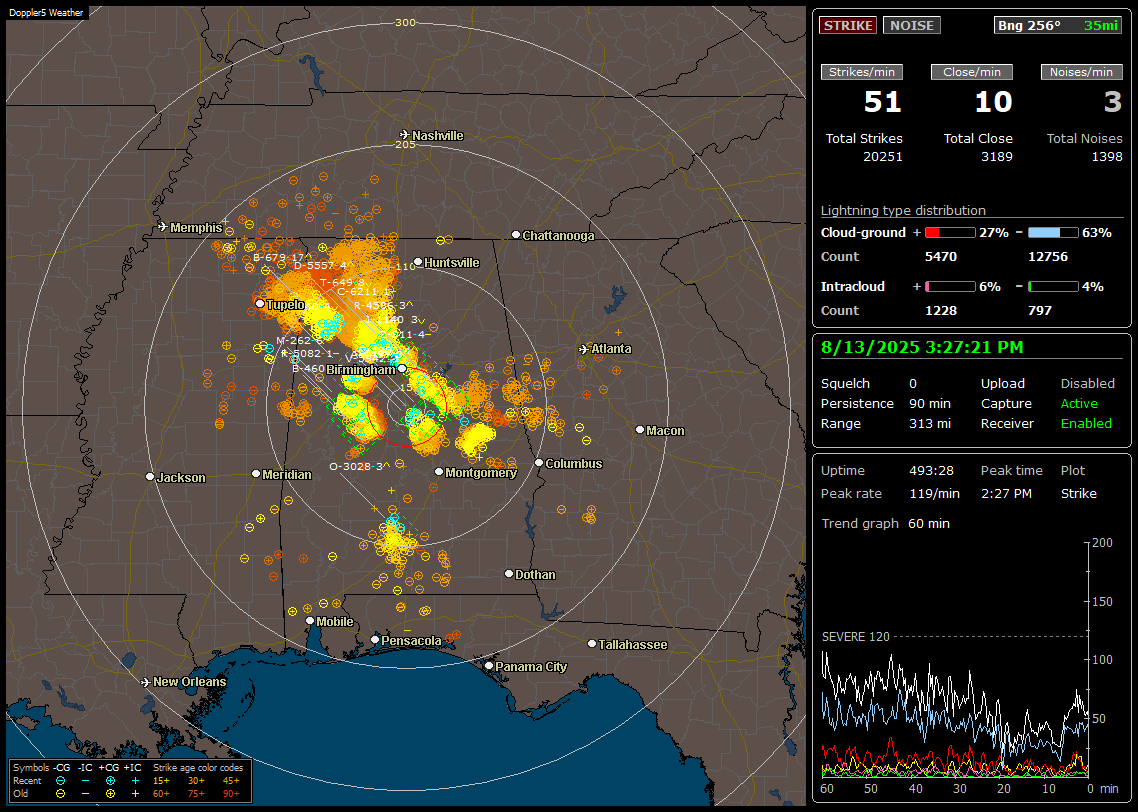Click the Strike age color codes legend title
The image size is (1138, 812).
coord(197,767)
